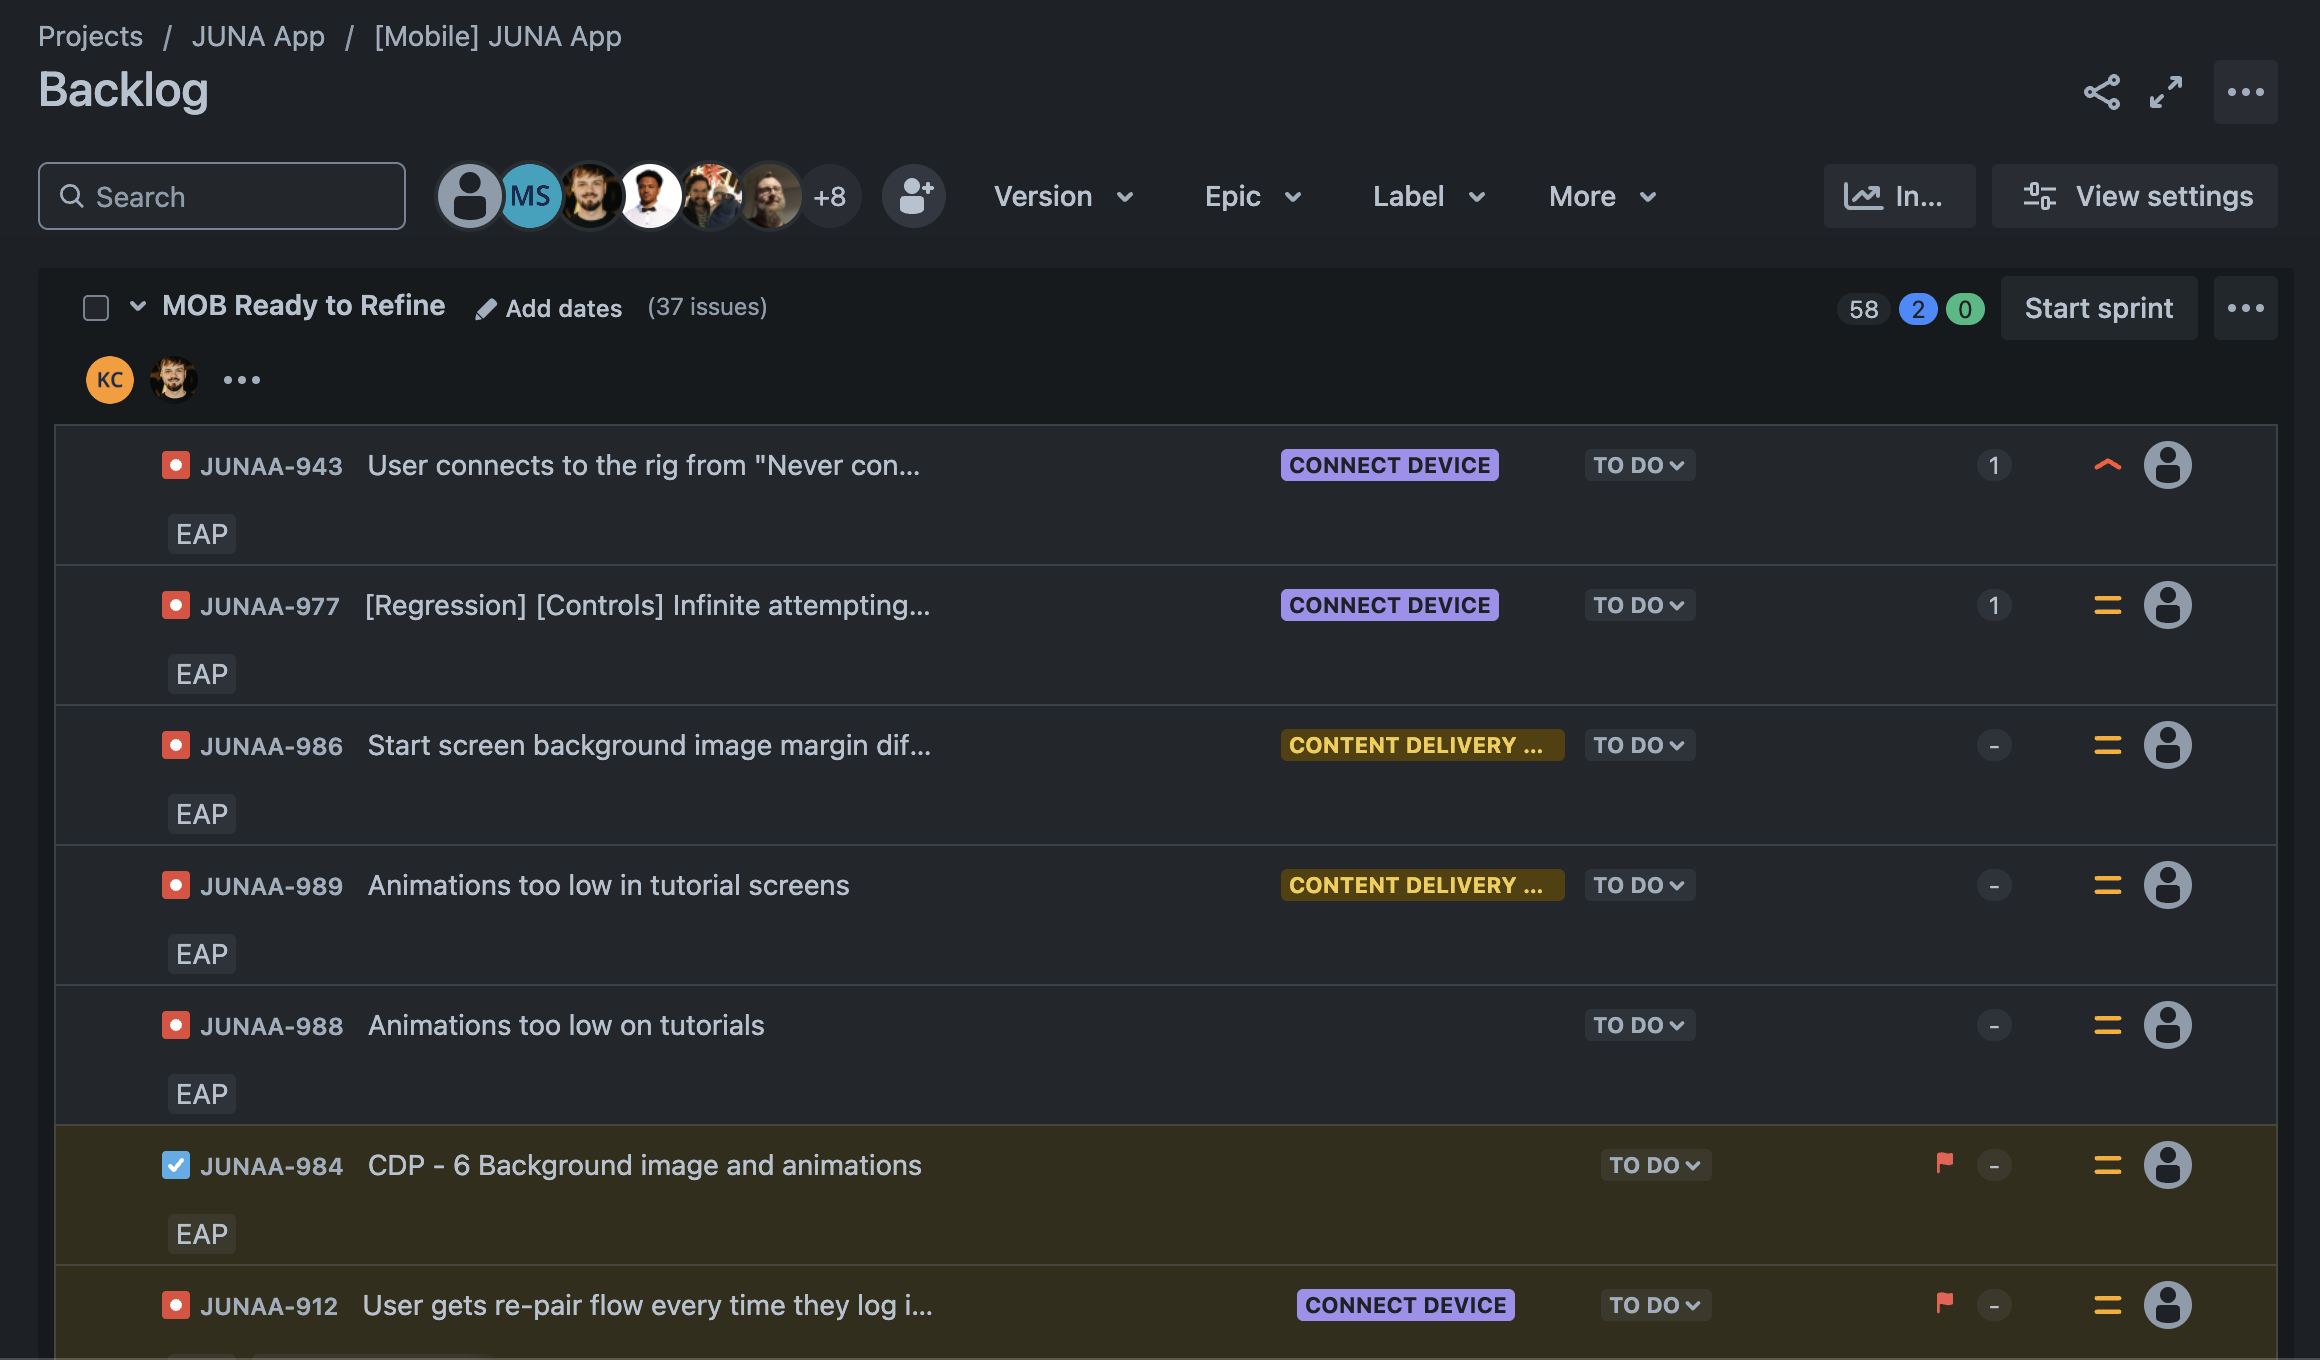This screenshot has width=2320, height=1360.
Task: Click the share icon in header
Action: [2101, 92]
